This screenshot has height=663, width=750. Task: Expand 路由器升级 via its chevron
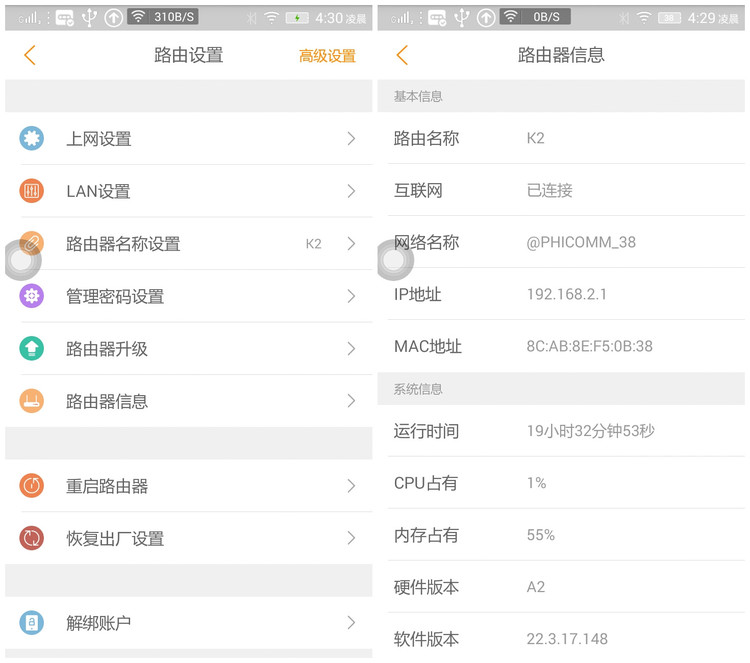[352, 348]
